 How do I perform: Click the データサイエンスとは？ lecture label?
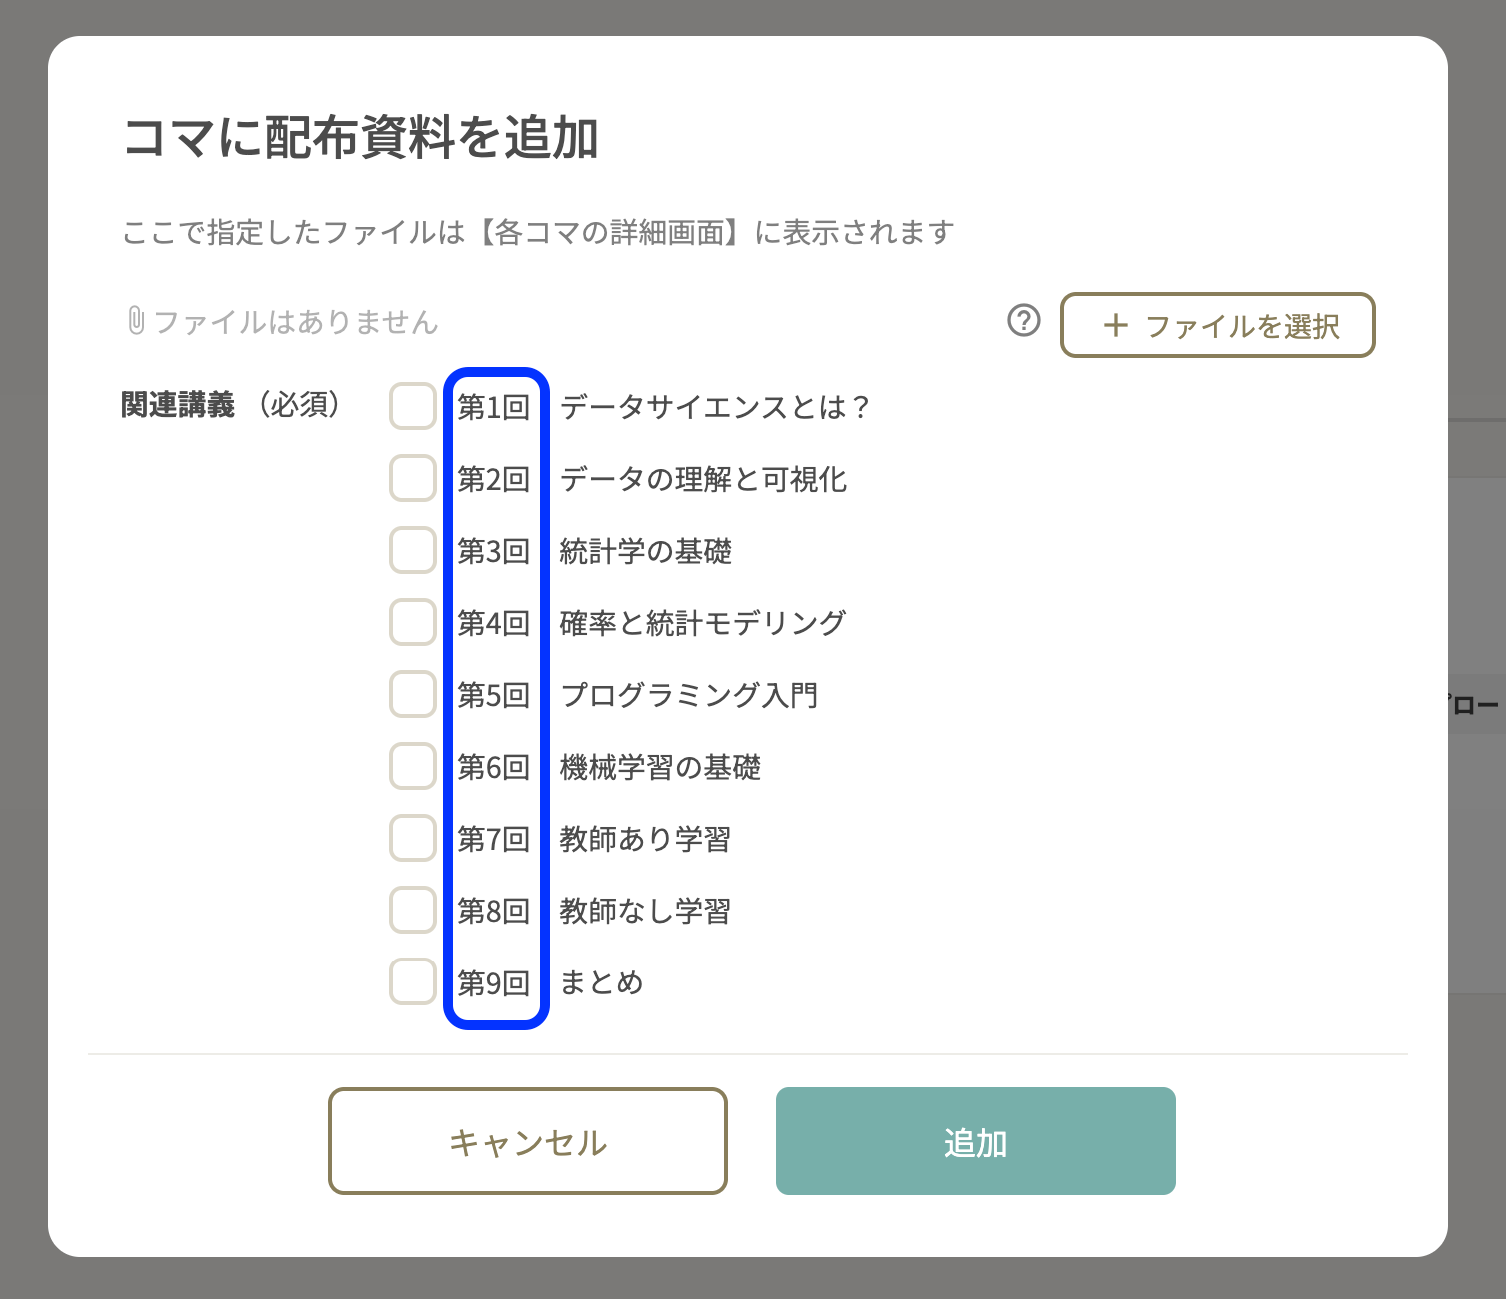[x=714, y=407]
